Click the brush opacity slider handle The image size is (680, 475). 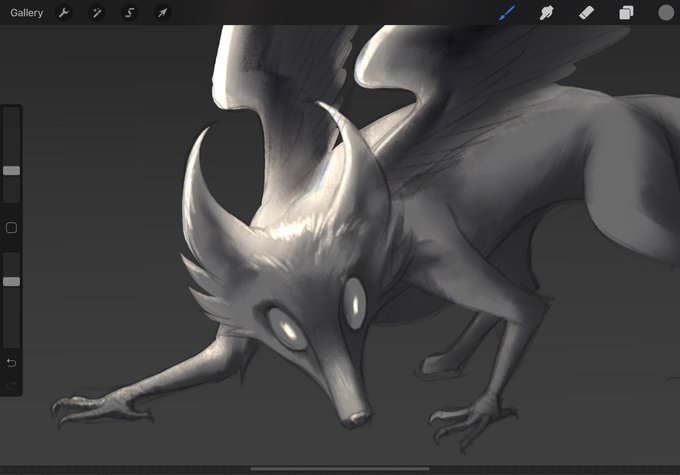(11, 282)
